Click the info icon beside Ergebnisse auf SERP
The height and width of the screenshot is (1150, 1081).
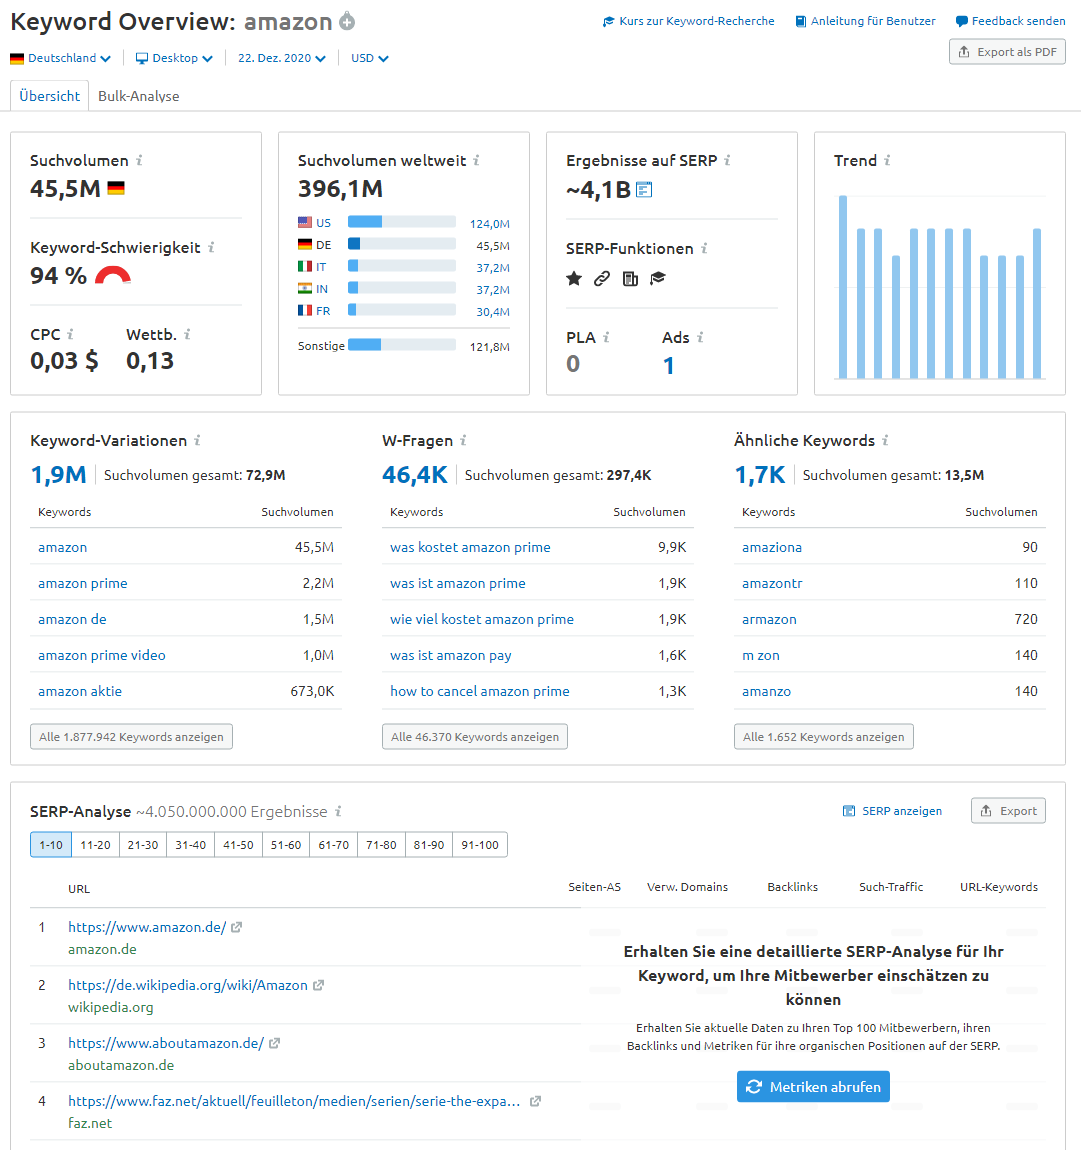click(727, 160)
